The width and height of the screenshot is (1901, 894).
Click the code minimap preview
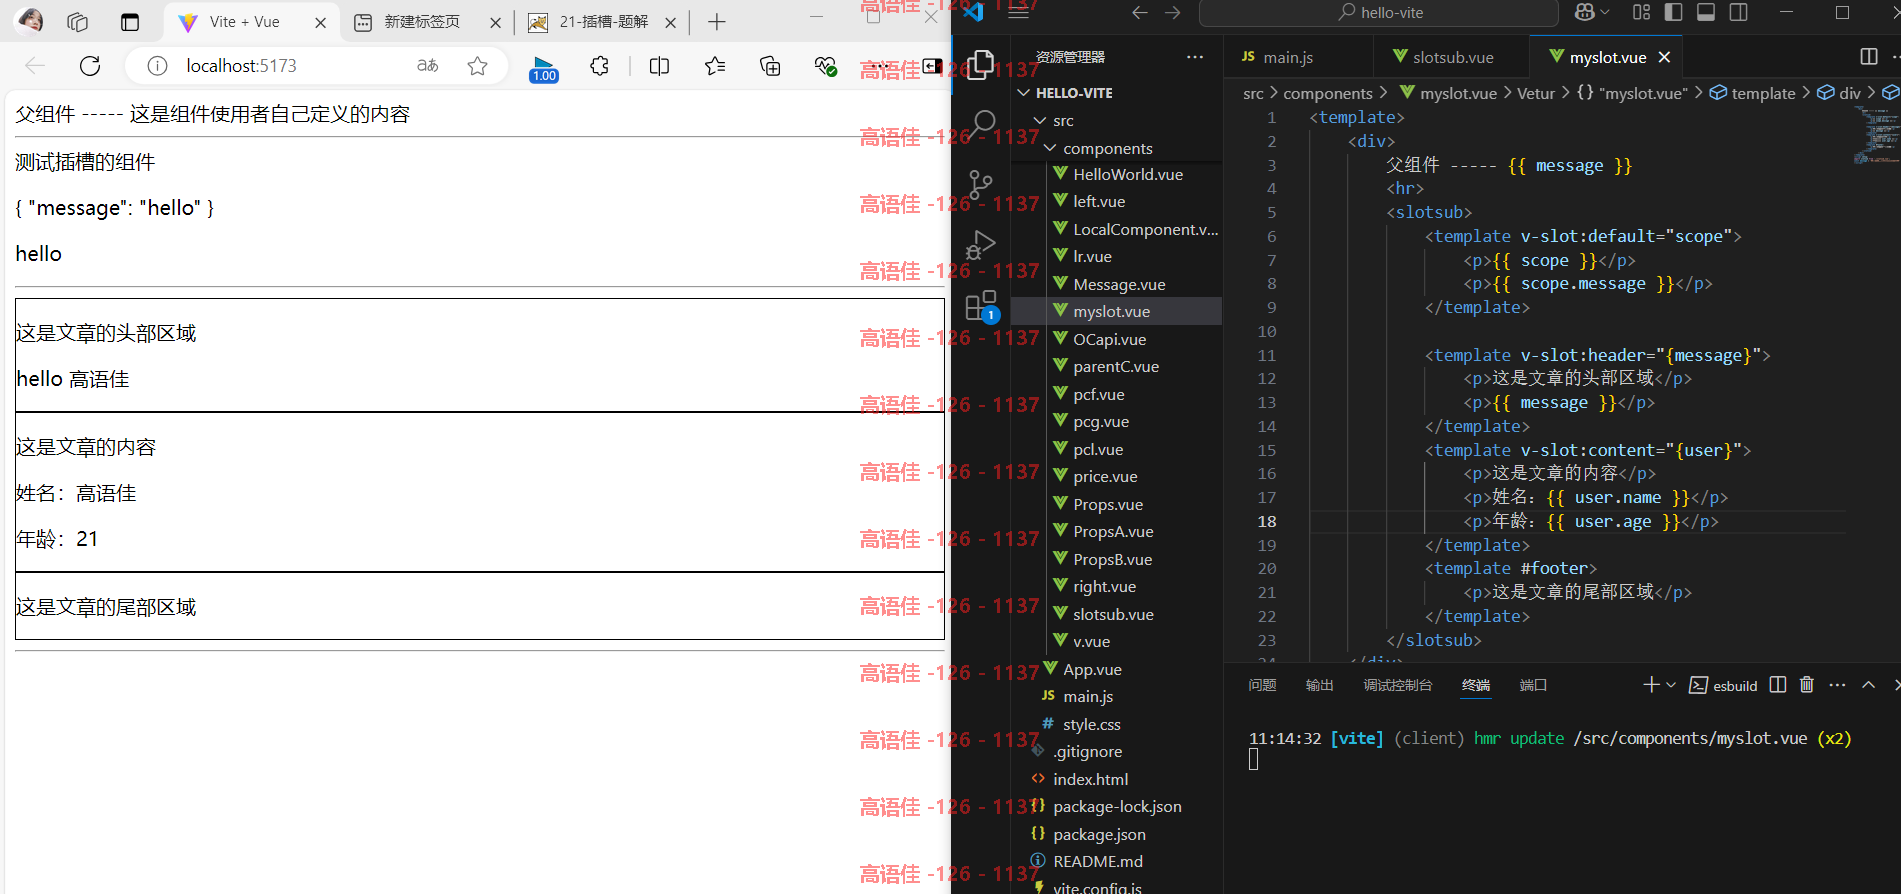click(1876, 135)
